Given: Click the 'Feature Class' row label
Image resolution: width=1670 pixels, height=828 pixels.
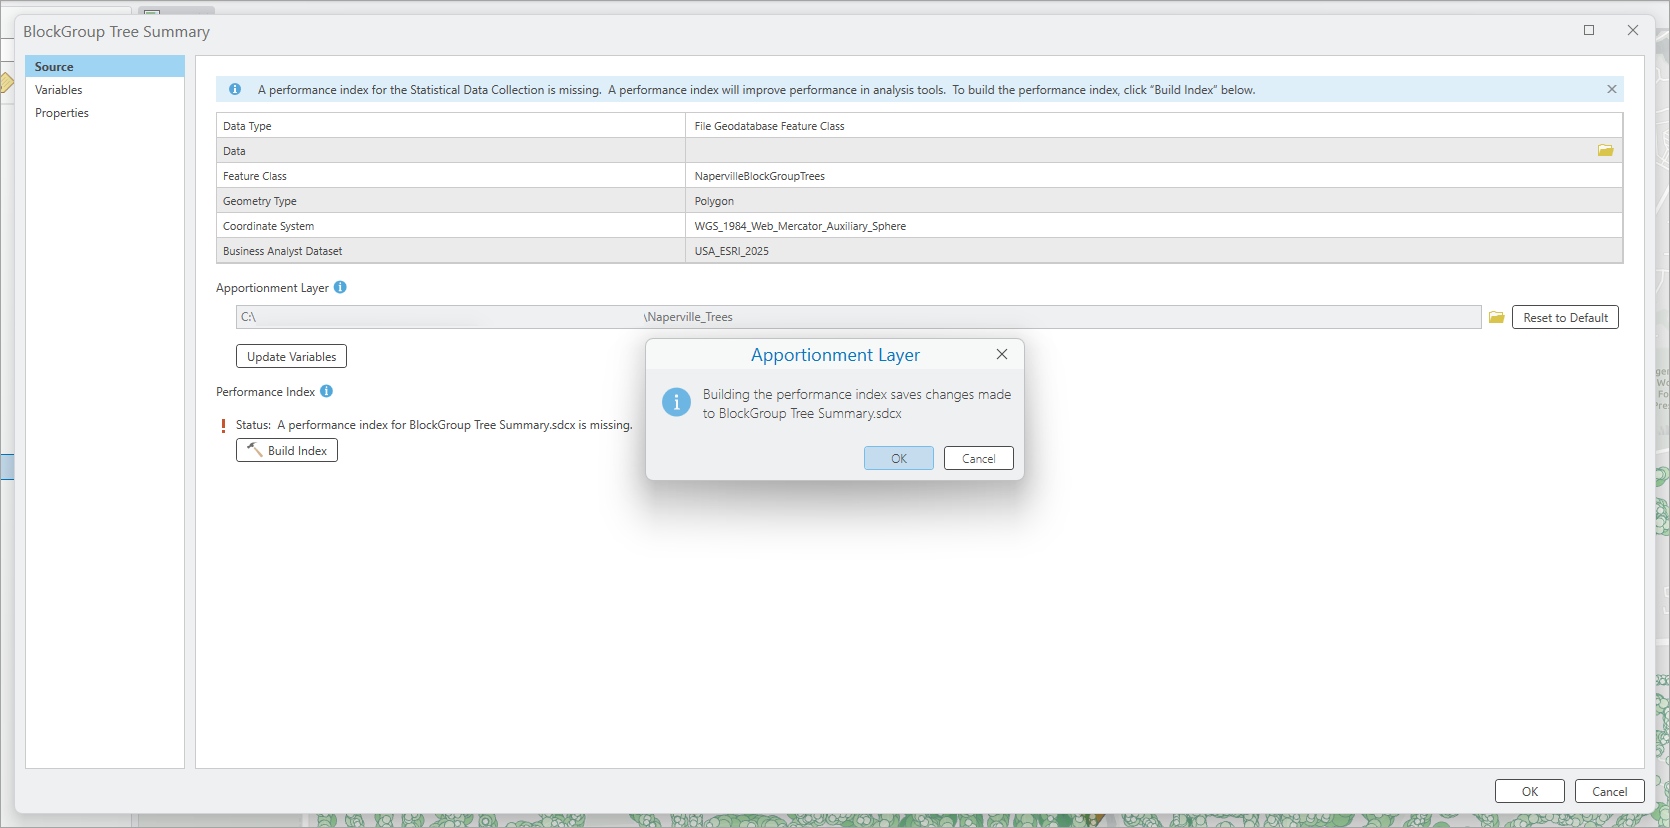Looking at the screenshot, I should pyautogui.click(x=255, y=176).
